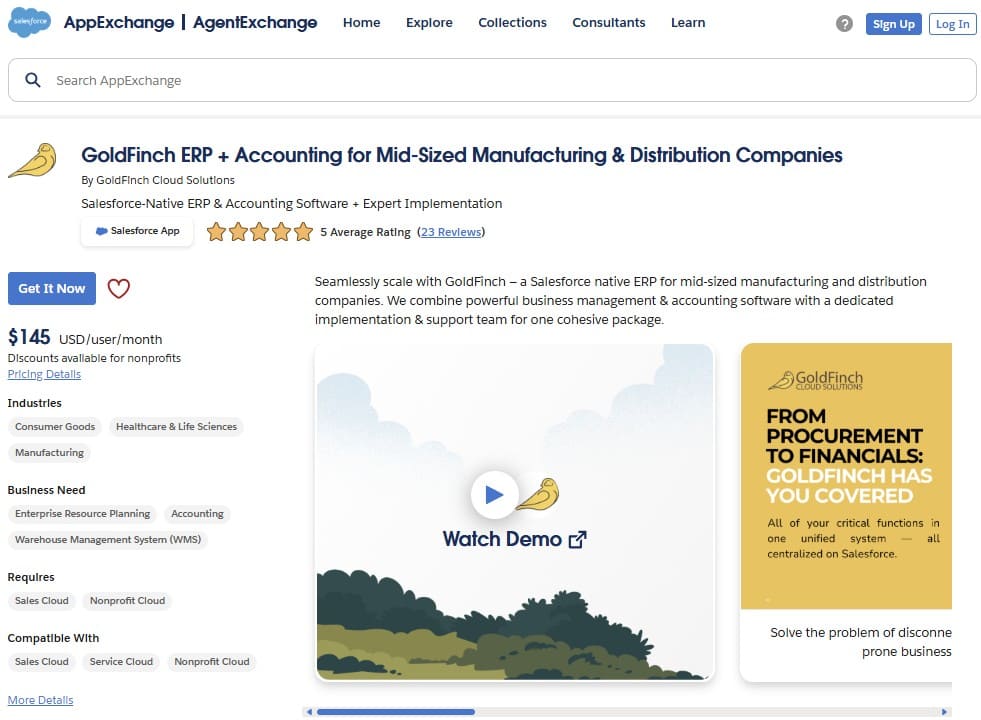Viewport: 981px width, 720px height.
Task: Click the Log In button
Action: 952,24
